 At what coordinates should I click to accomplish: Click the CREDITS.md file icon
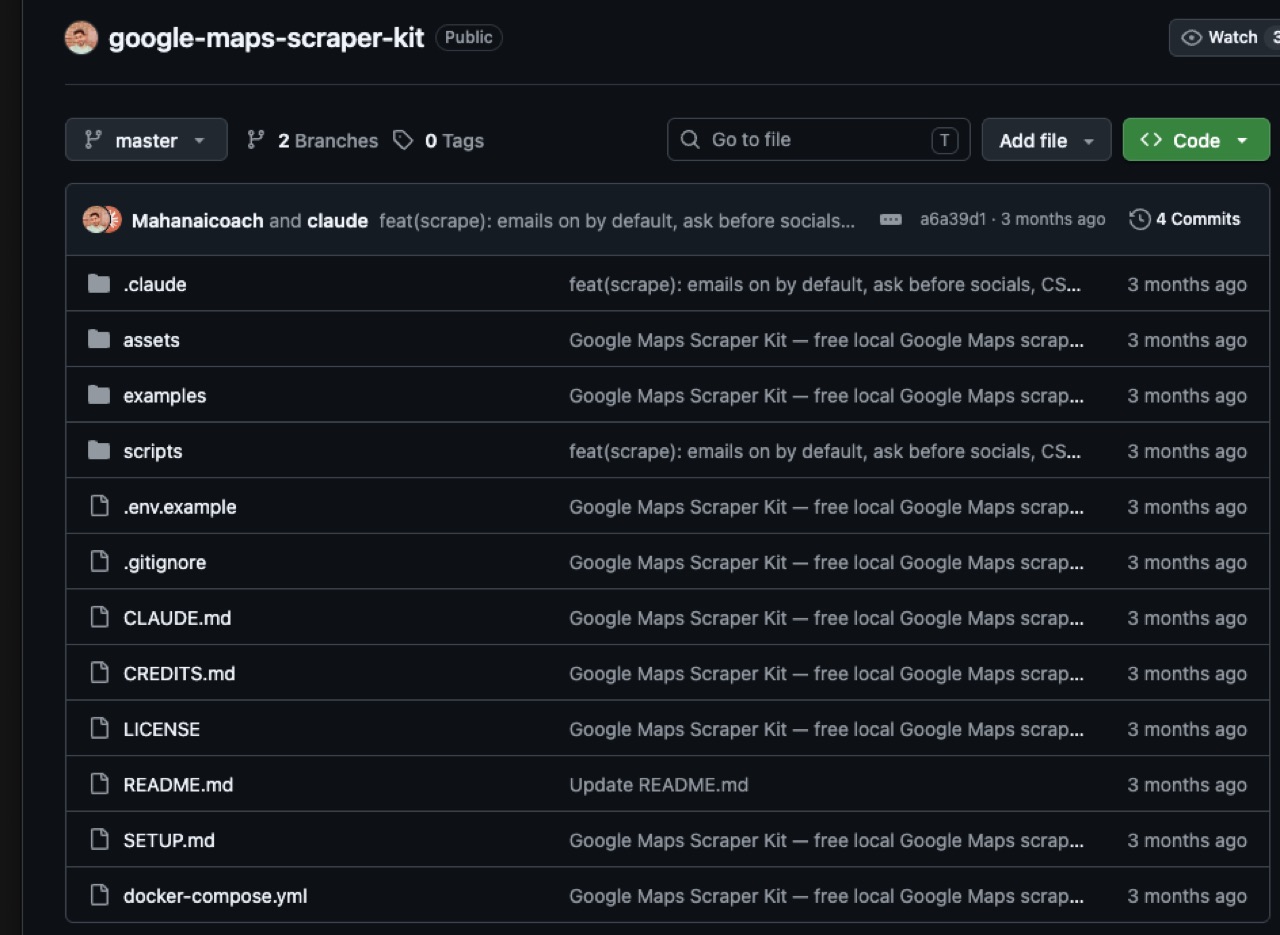point(99,673)
